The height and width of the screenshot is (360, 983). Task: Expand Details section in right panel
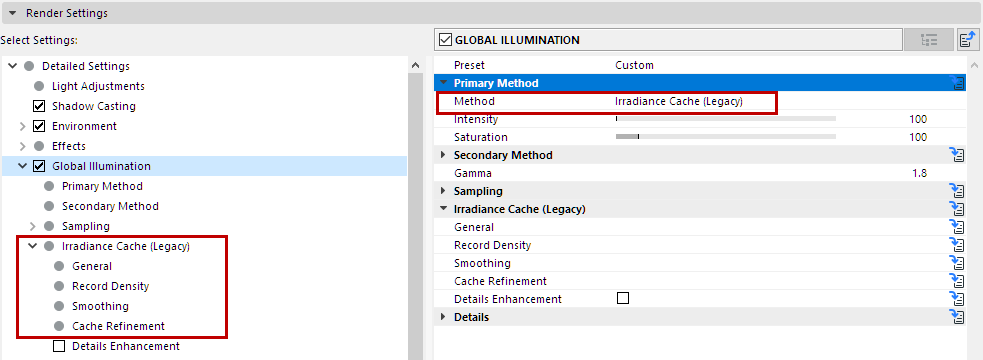pos(443,317)
